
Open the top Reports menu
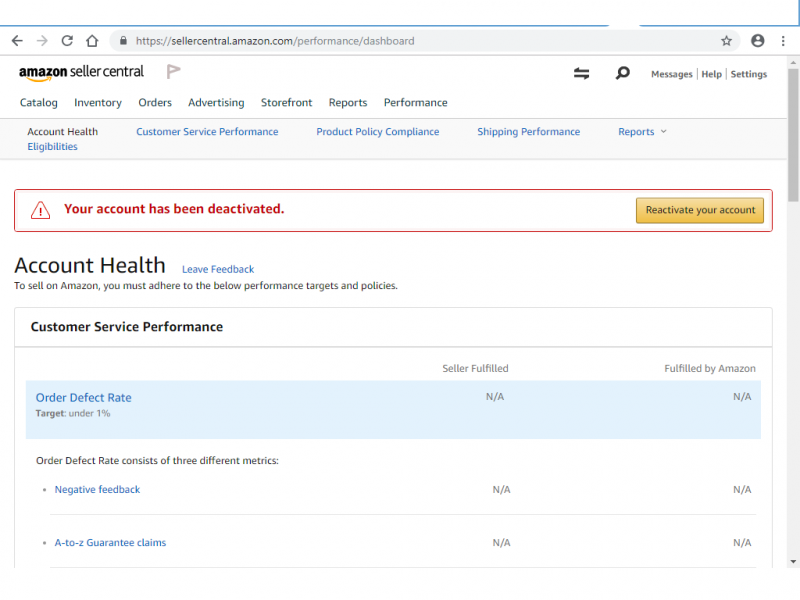pyautogui.click(x=348, y=103)
